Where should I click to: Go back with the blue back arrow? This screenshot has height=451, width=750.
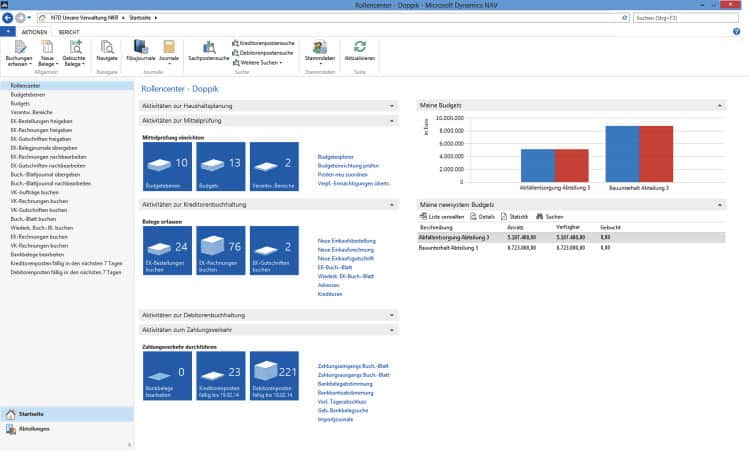pyautogui.click(x=8, y=18)
